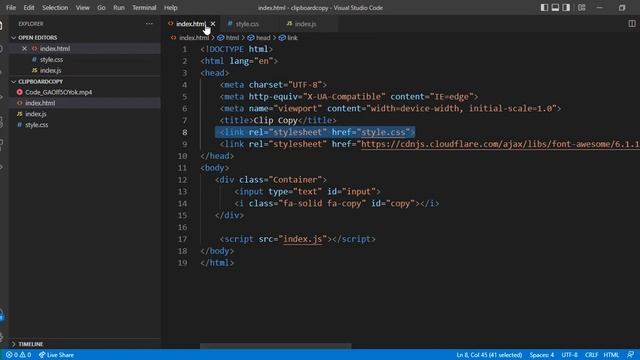Viewport: 640px width, 360px height.
Task: Click link element in the breadcrumb
Action: [x=292, y=38]
